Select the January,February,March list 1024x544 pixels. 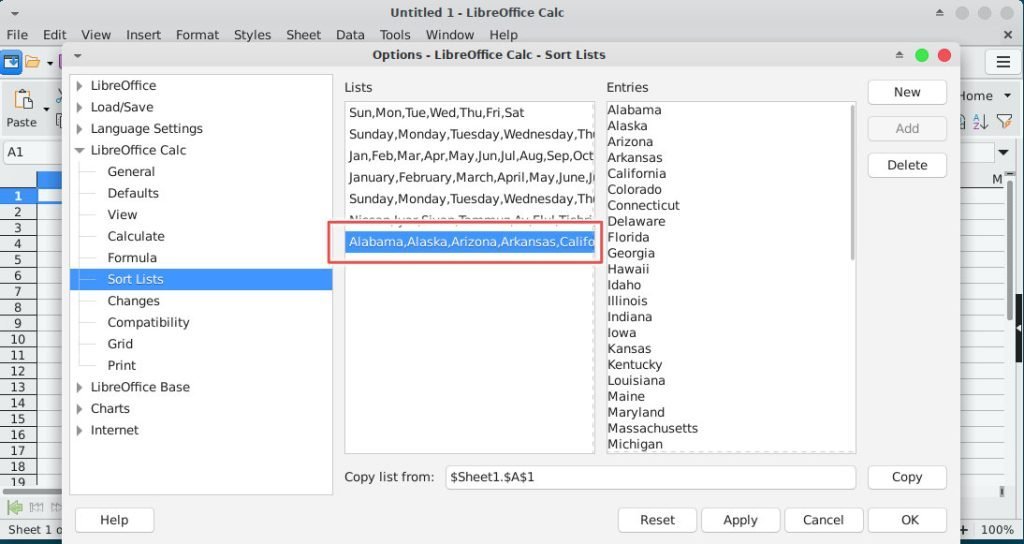coord(469,178)
